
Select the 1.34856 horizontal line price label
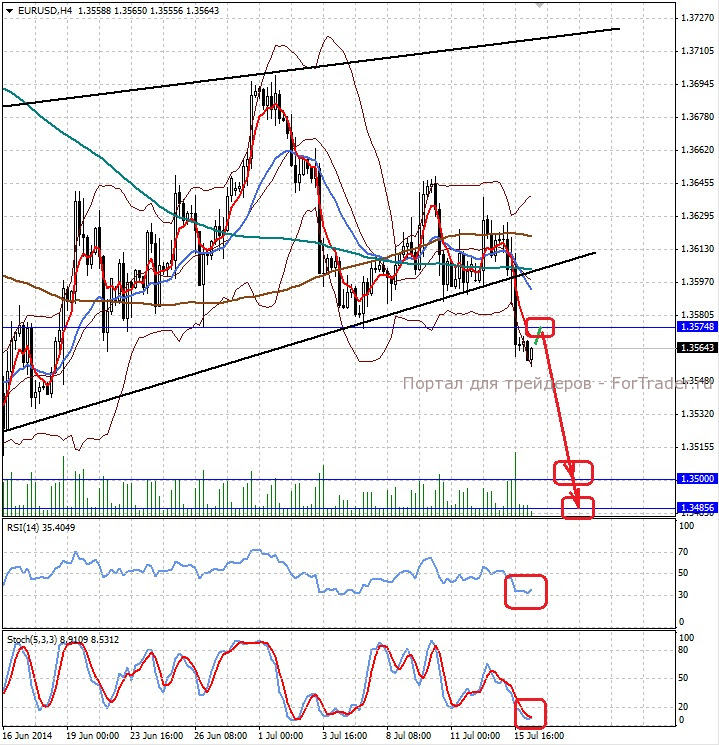tap(697, 507)
